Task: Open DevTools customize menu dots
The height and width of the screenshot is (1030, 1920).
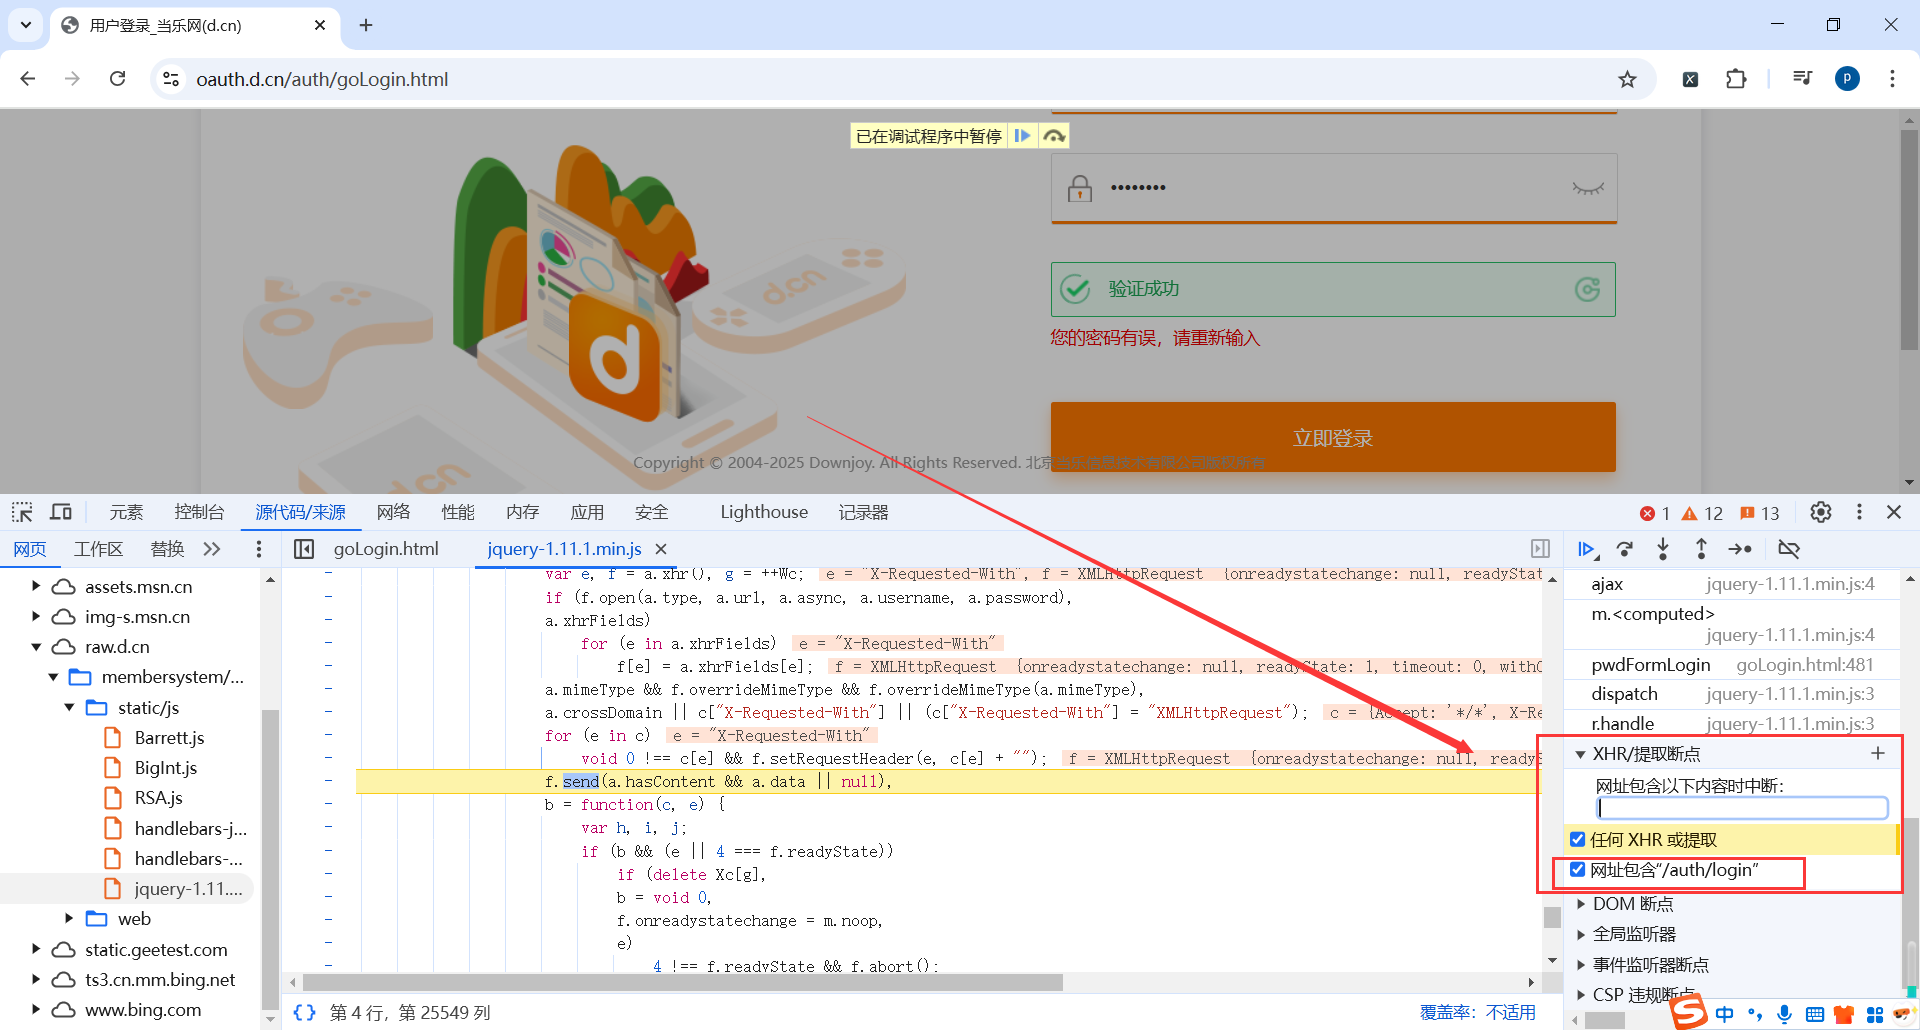Action: point(1859,512)
